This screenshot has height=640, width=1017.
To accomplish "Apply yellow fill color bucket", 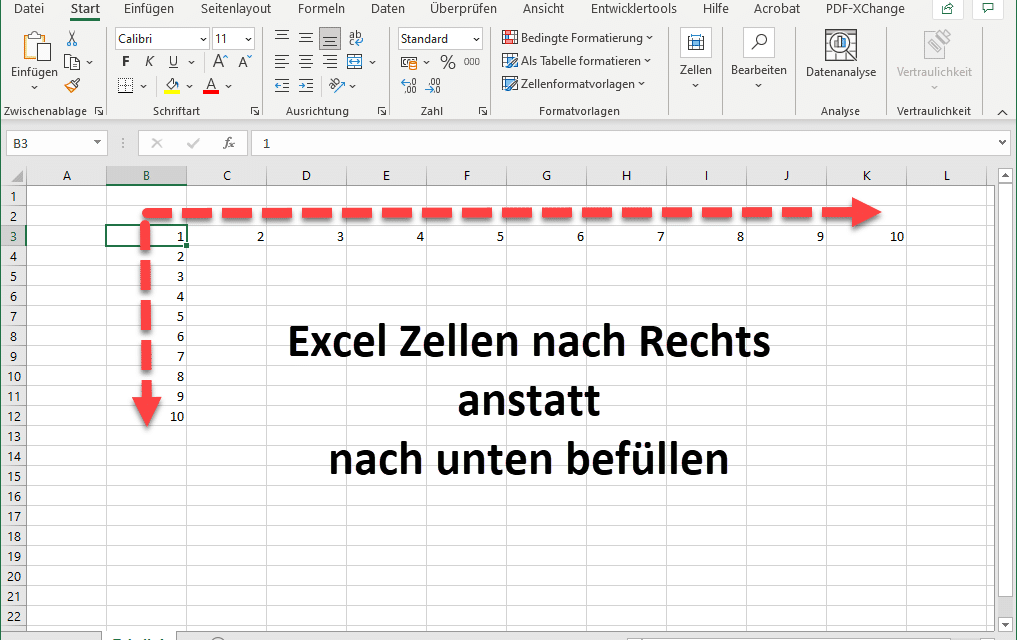I will (173, 86).
